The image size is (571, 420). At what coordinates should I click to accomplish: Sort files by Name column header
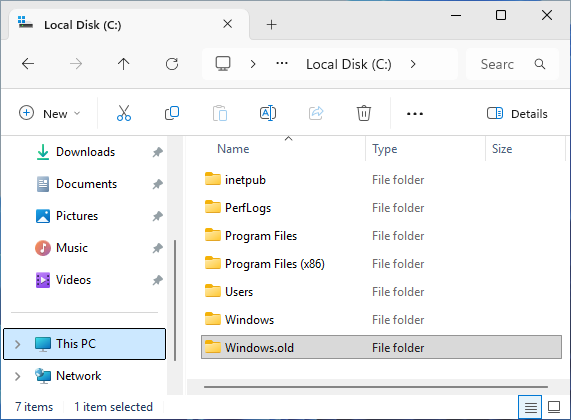[233, 149]
